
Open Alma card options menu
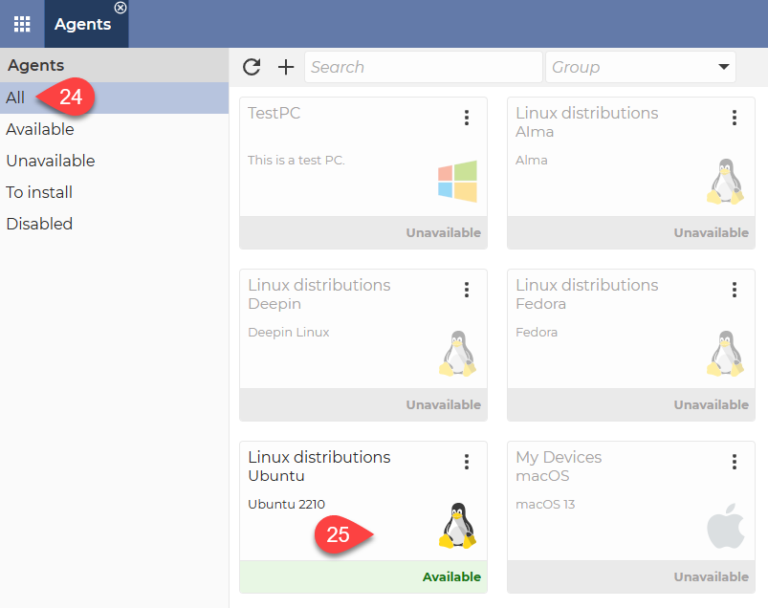point(734,118)
